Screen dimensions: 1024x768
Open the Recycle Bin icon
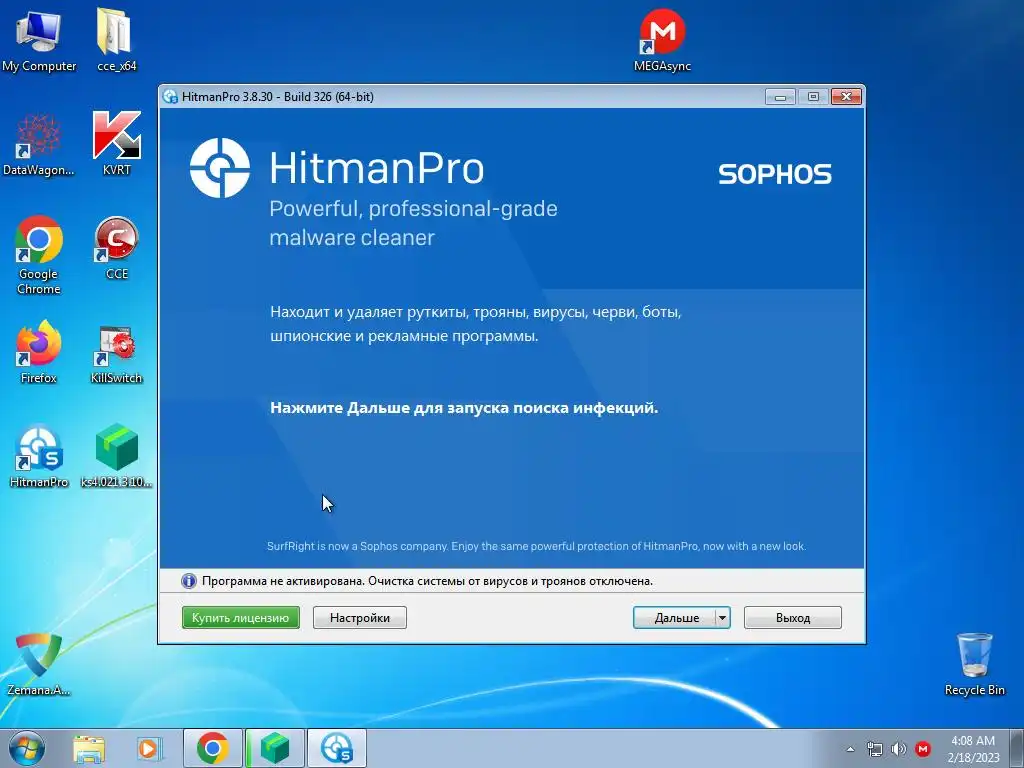click(974, 664)
